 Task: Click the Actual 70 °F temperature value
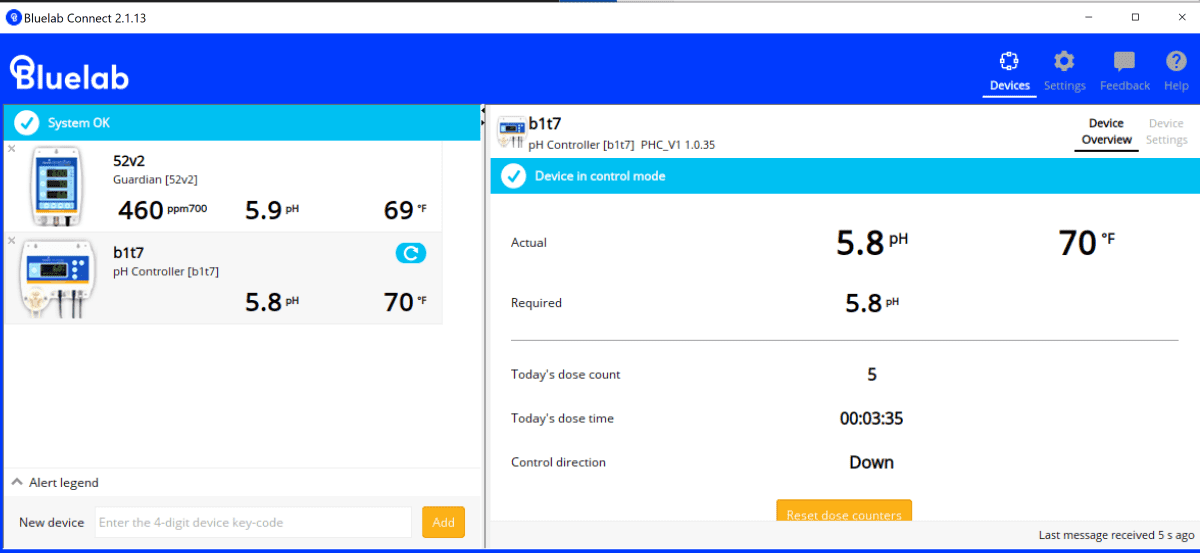1086,242
